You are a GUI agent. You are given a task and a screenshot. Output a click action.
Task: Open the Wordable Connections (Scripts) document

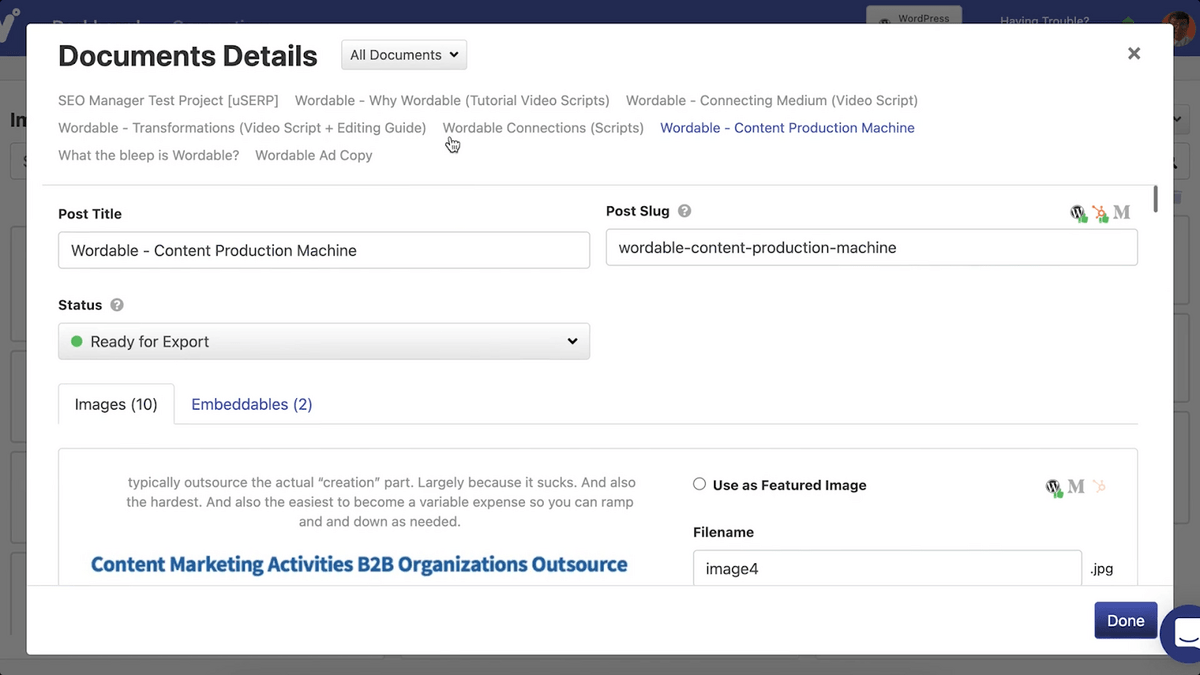[543, 128]
